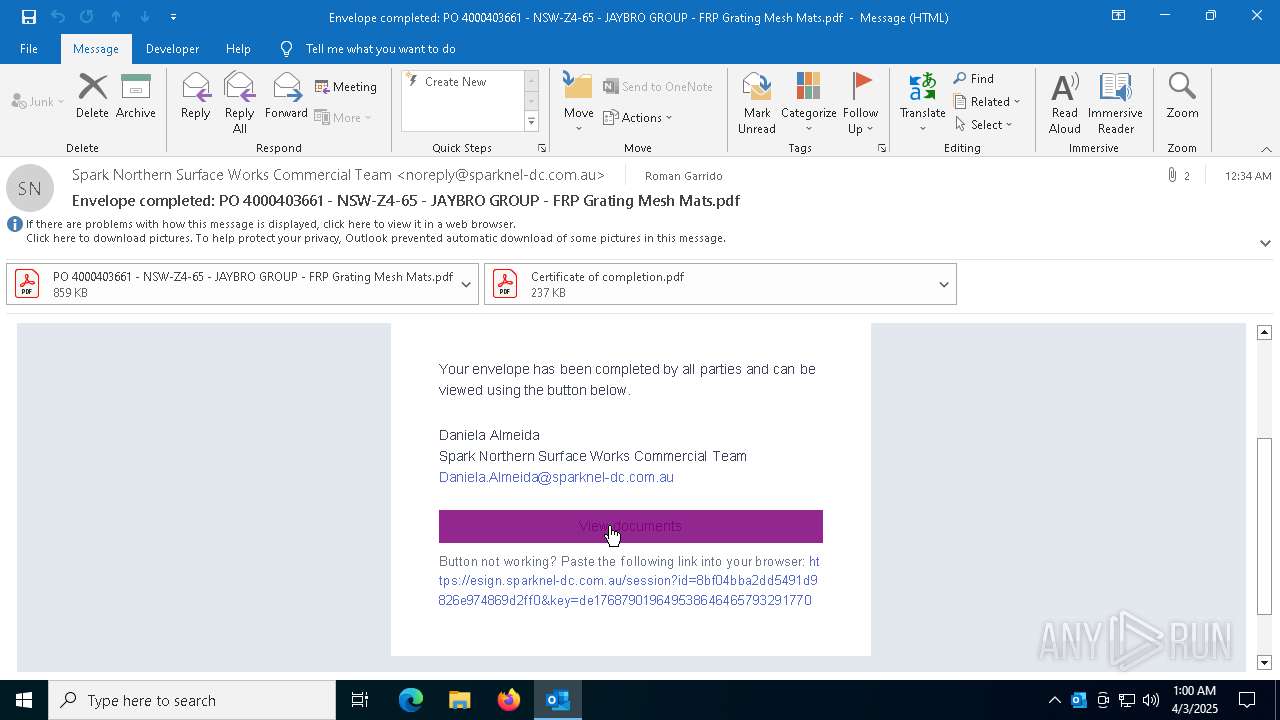Expand the Actions dropdown
The image size is (1280, 720).
click(x=638, y=117)
